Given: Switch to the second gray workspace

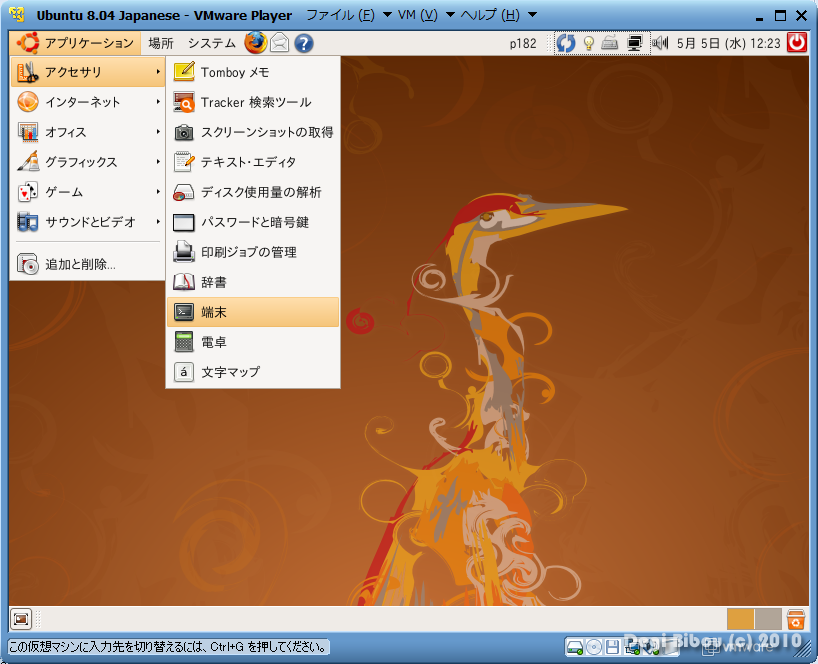Looking at the screenshot, I should [768, 619].
